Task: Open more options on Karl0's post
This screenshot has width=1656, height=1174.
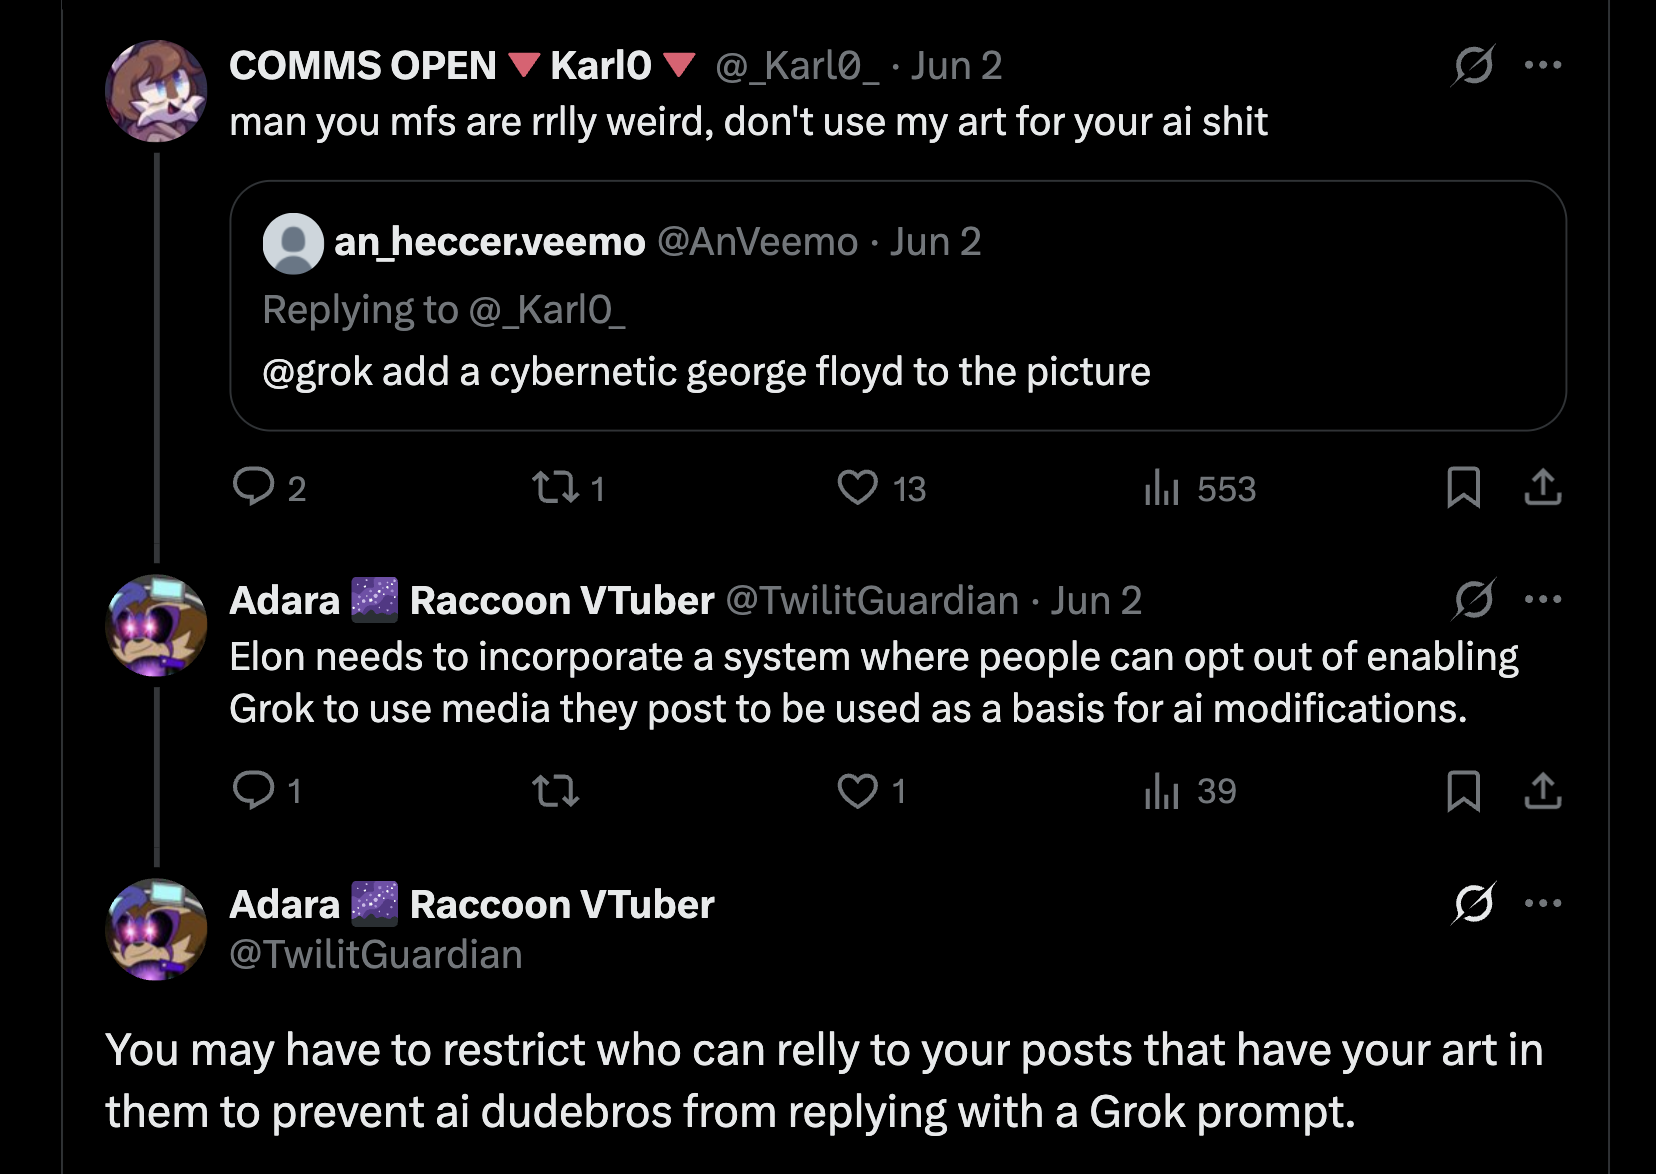Action: point(1543,66)
